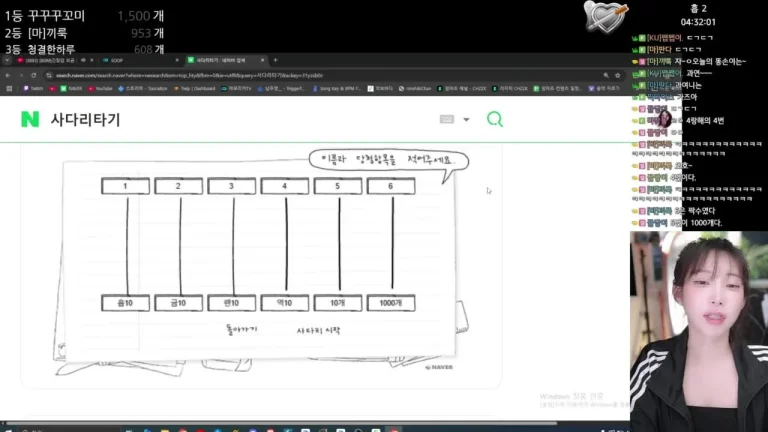Open new browser tab with plus icon
768x432 pixels.
[275, 60]
